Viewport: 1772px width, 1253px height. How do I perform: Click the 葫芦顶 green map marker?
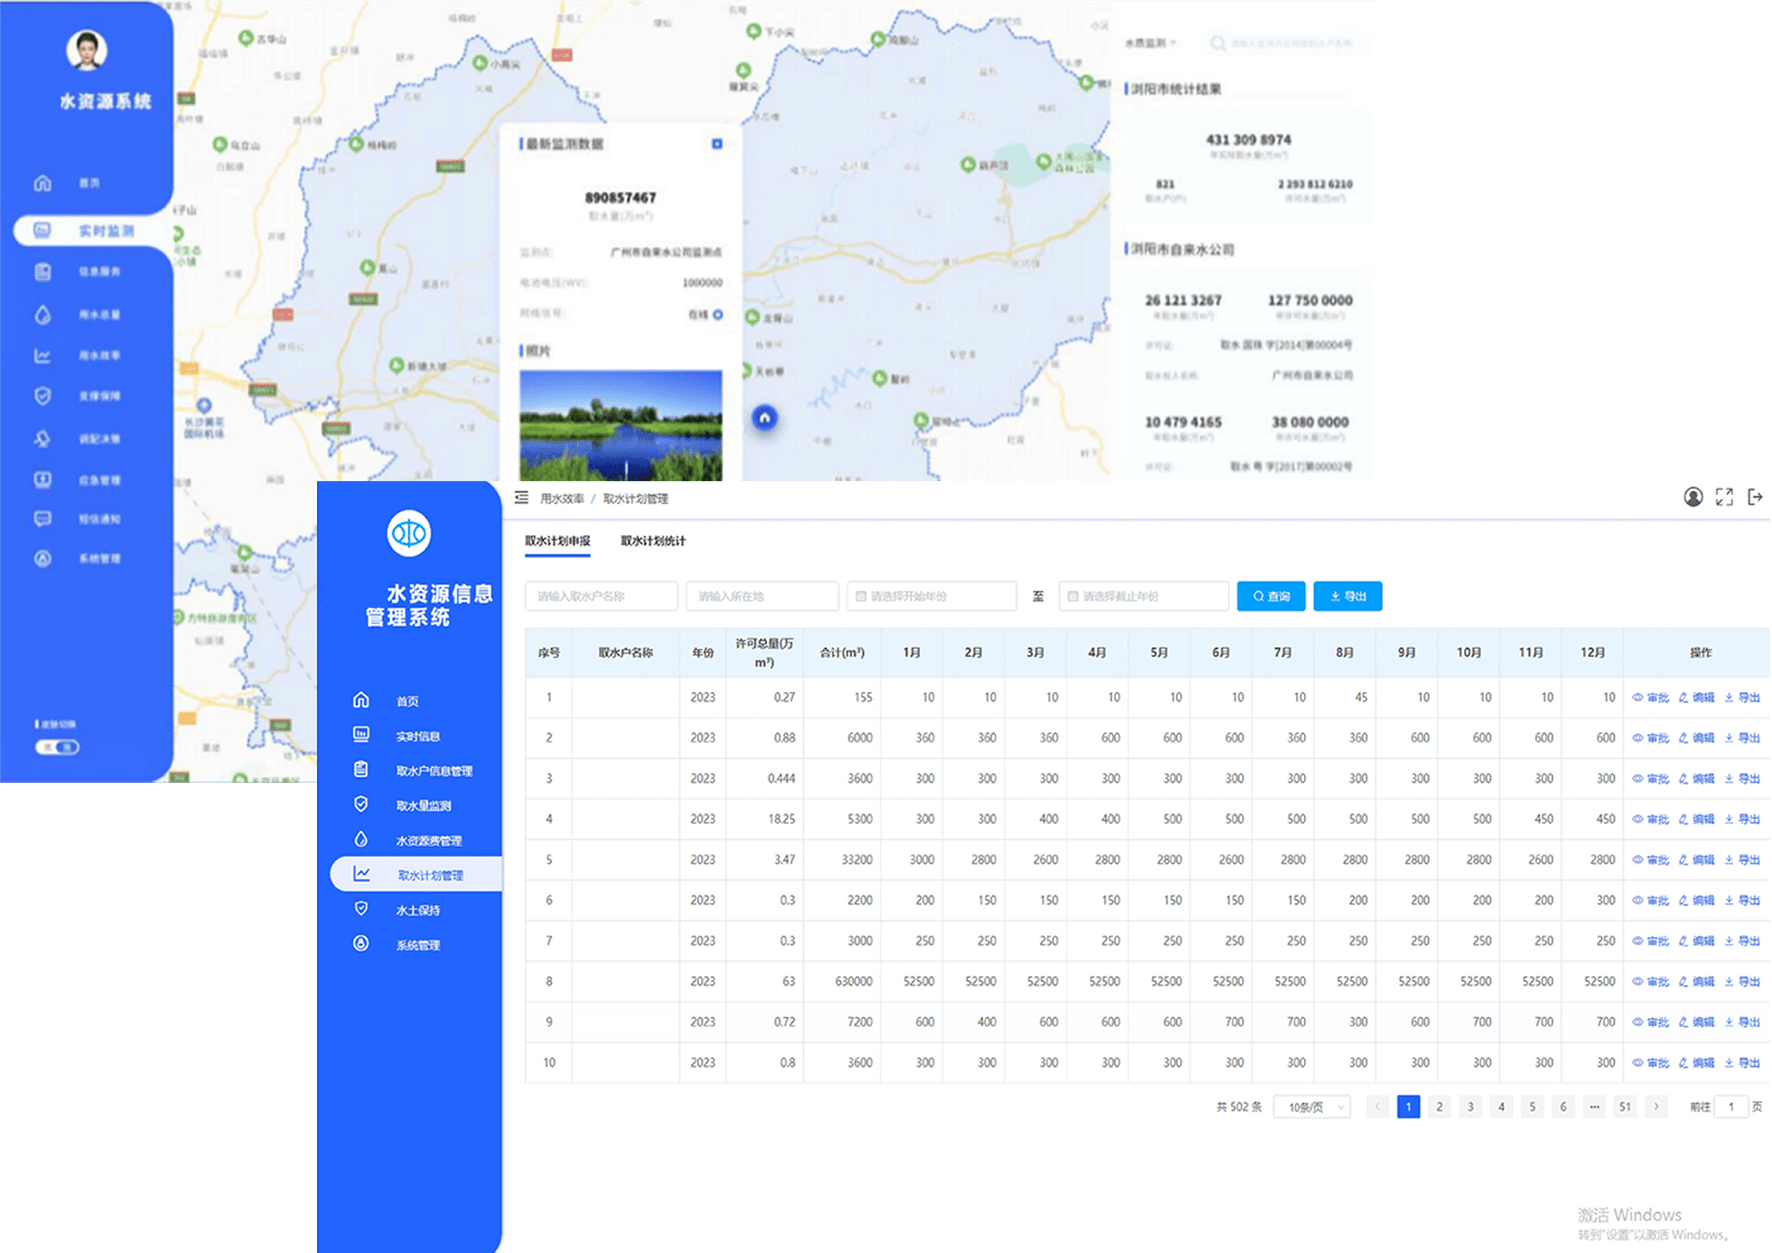pos(967,164)
